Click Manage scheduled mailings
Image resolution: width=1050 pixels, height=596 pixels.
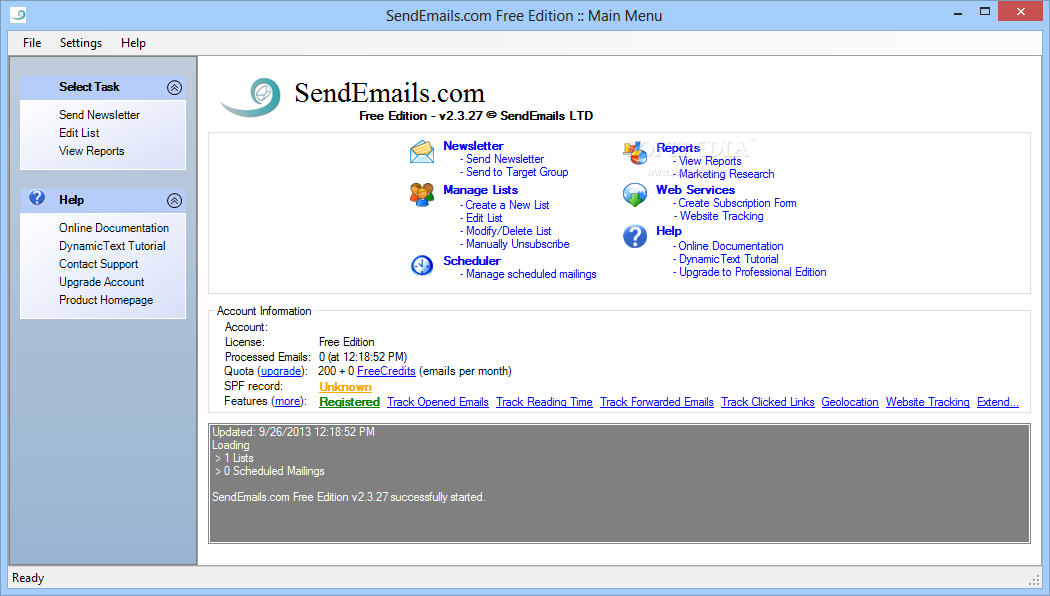click(531, 274)
